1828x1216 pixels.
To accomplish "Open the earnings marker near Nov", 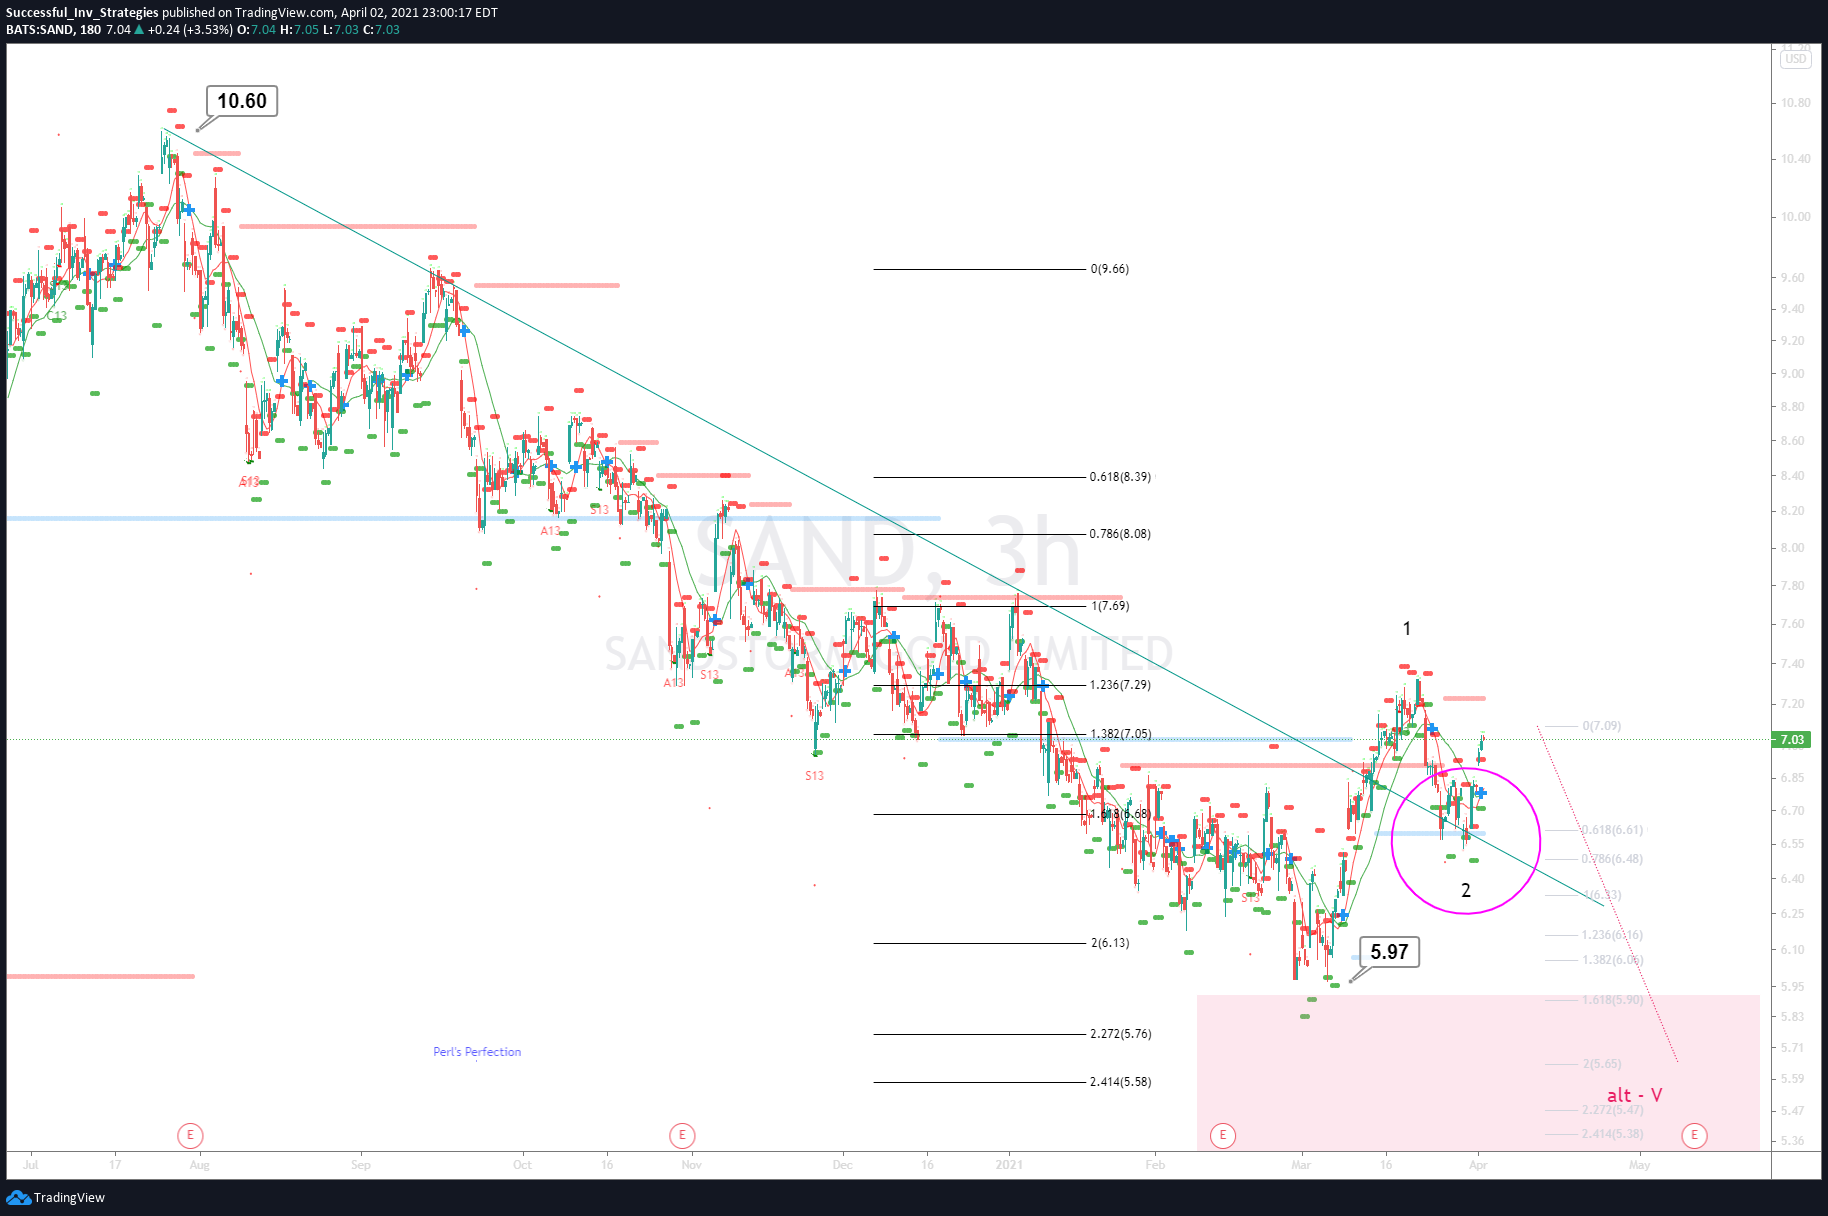I will 682,1135.
